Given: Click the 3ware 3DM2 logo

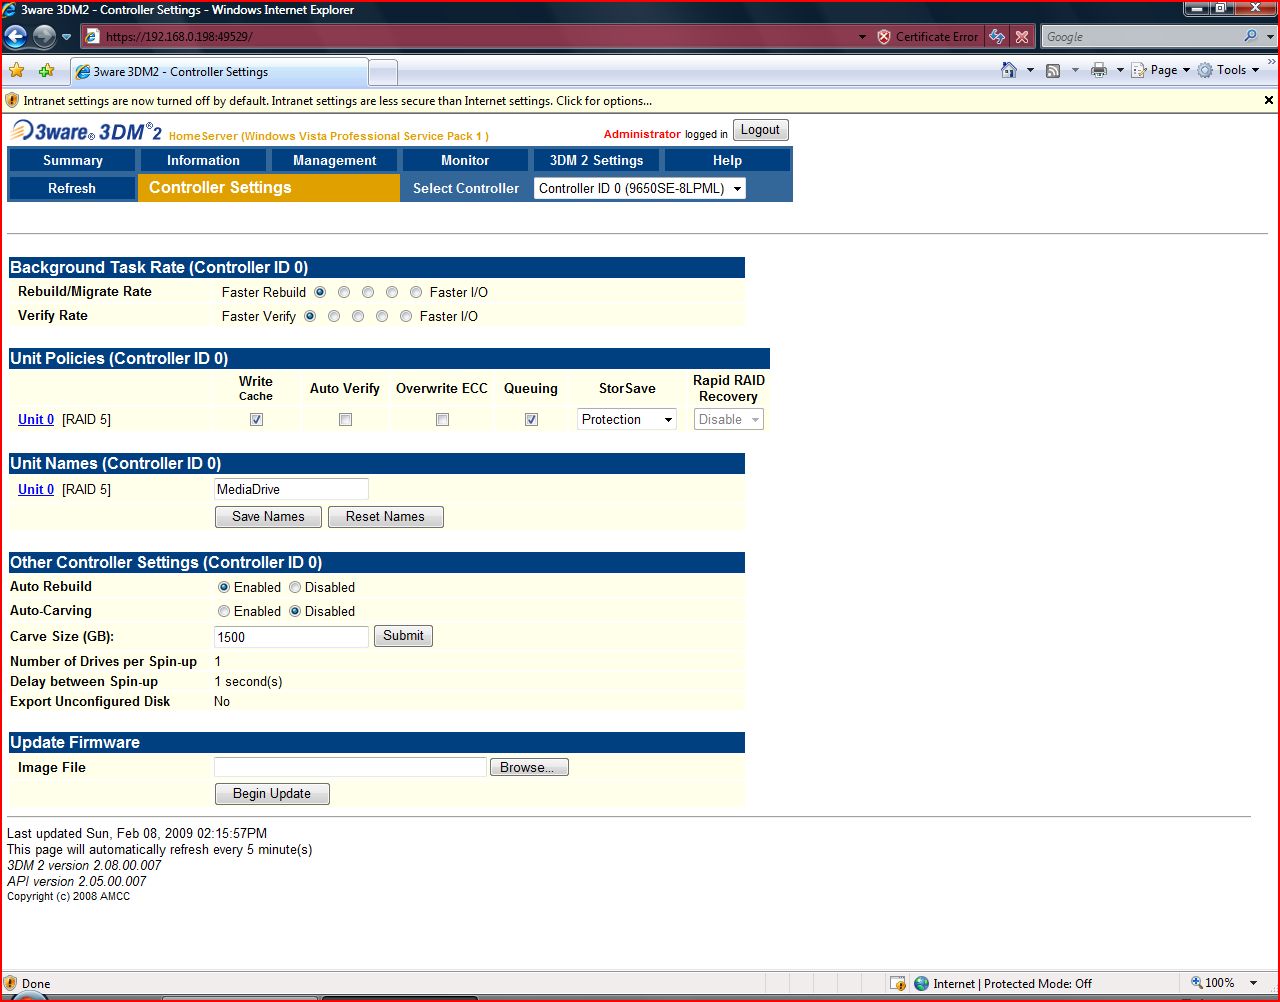Looking at the screenshot, I should click(86, 131).
